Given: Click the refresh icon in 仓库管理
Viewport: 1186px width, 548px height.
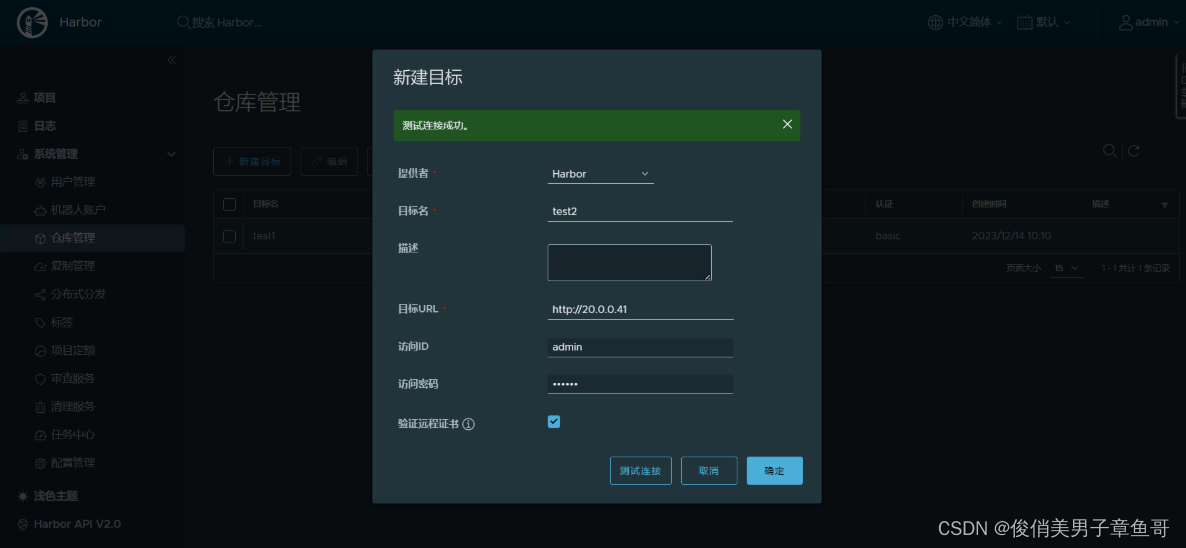Looking at the screenshot, I should tap(1133, 150).
